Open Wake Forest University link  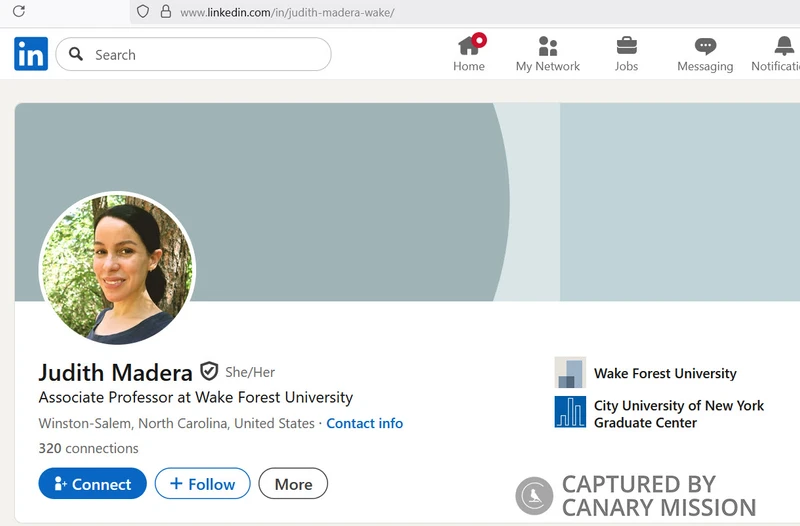coord(665,373)
